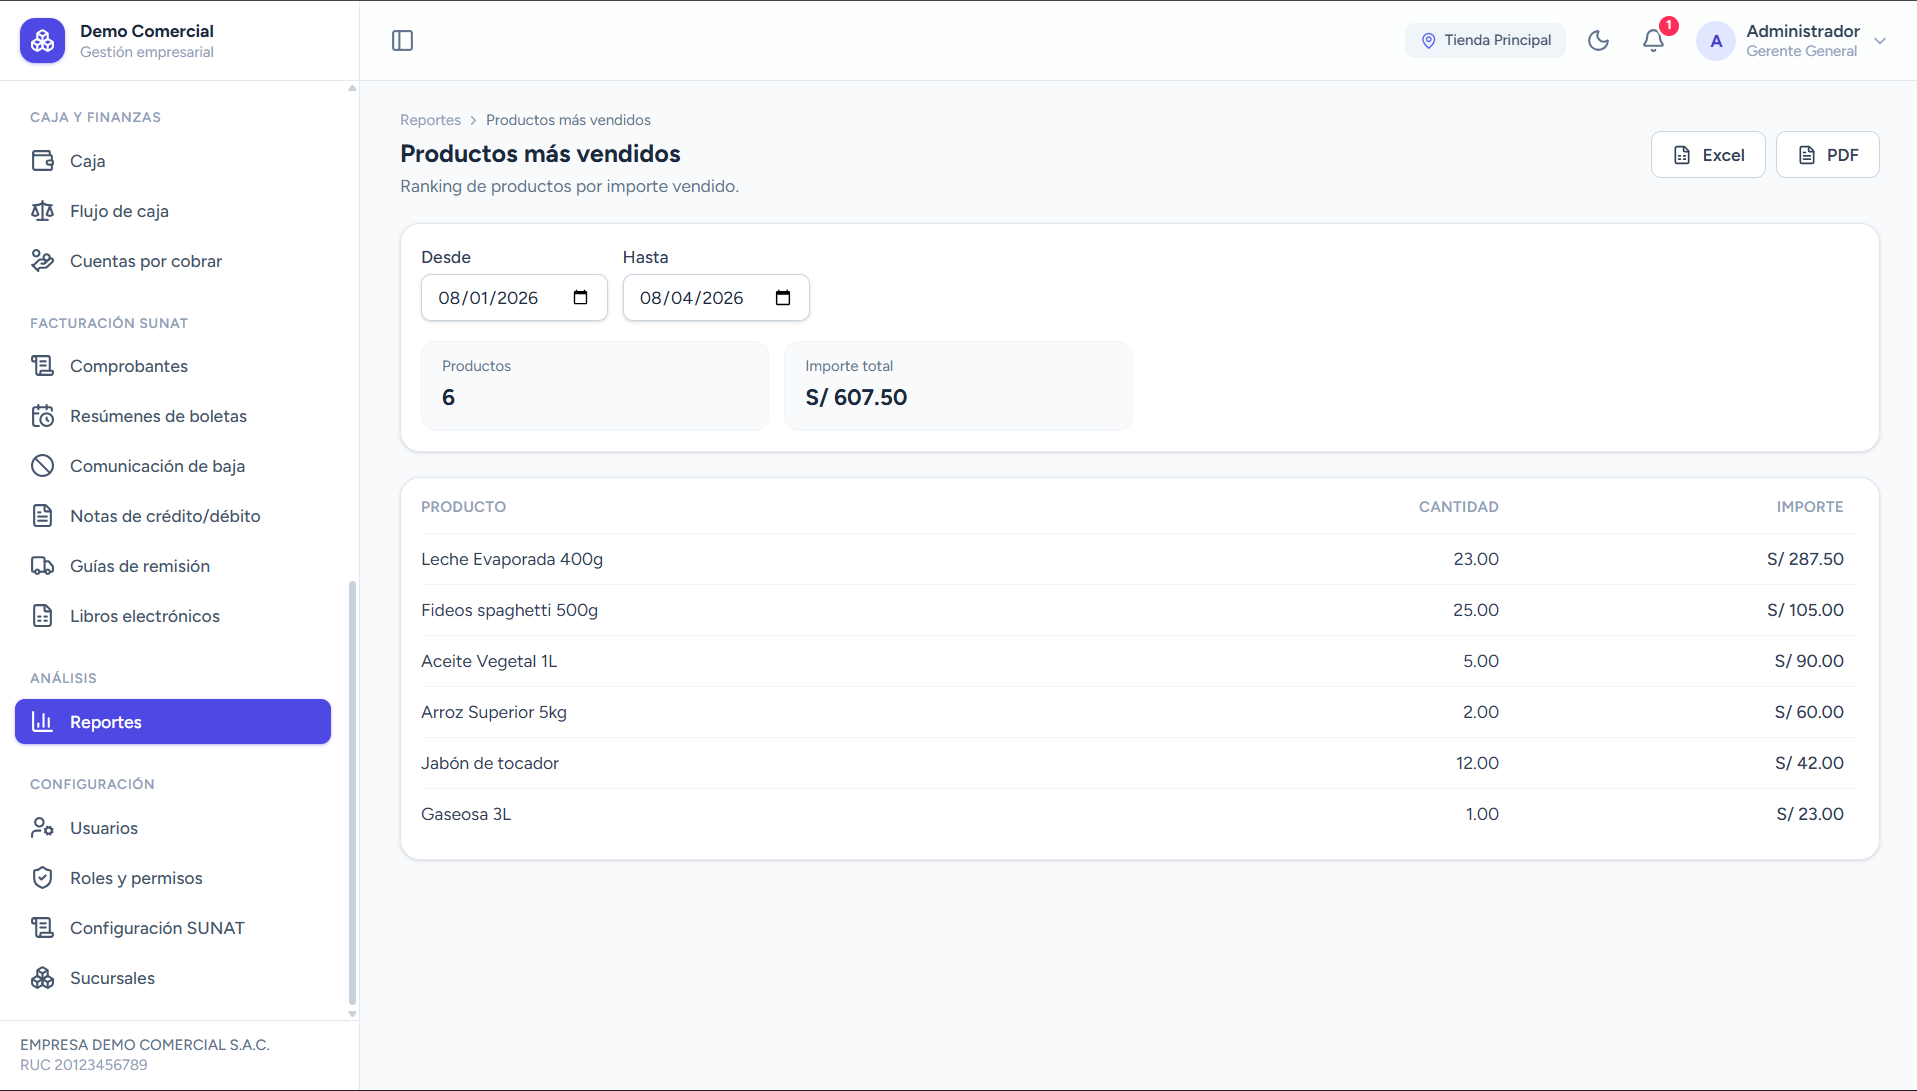1917x1091 pixels.
Task: Click the Arroz Superior 5kg product
Action: 494,712
